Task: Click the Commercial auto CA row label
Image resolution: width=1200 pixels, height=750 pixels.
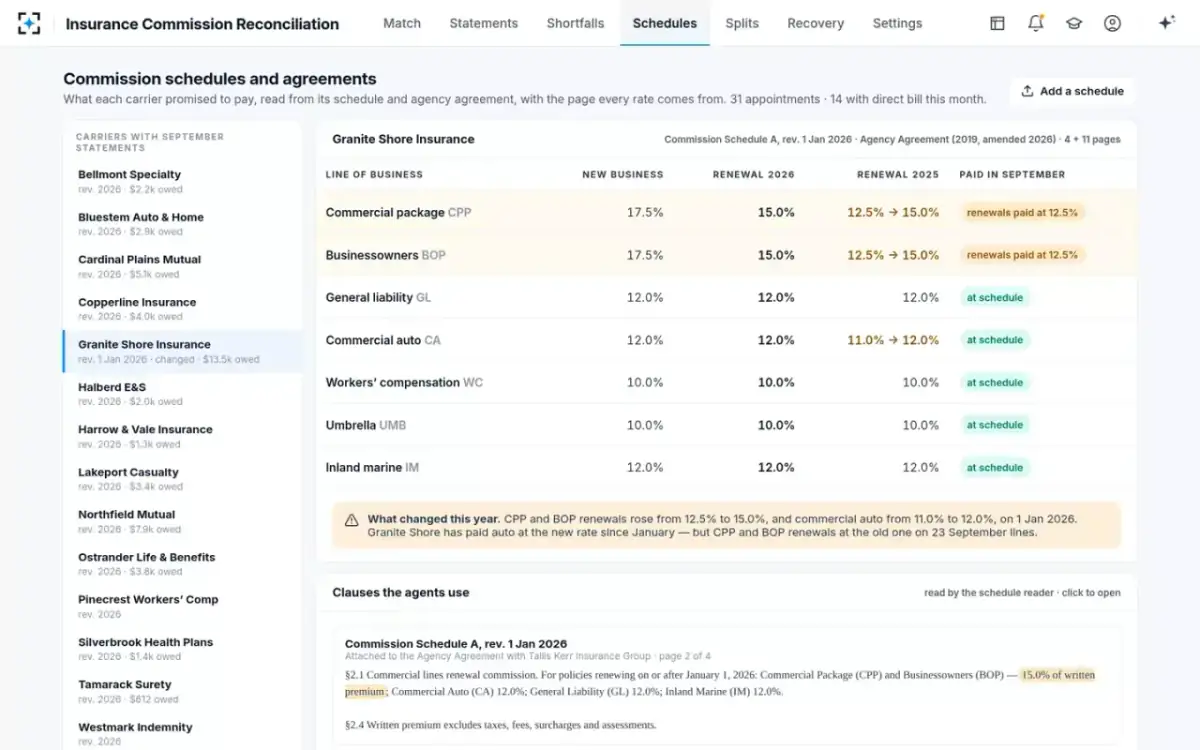Action: tap(383, 340)
